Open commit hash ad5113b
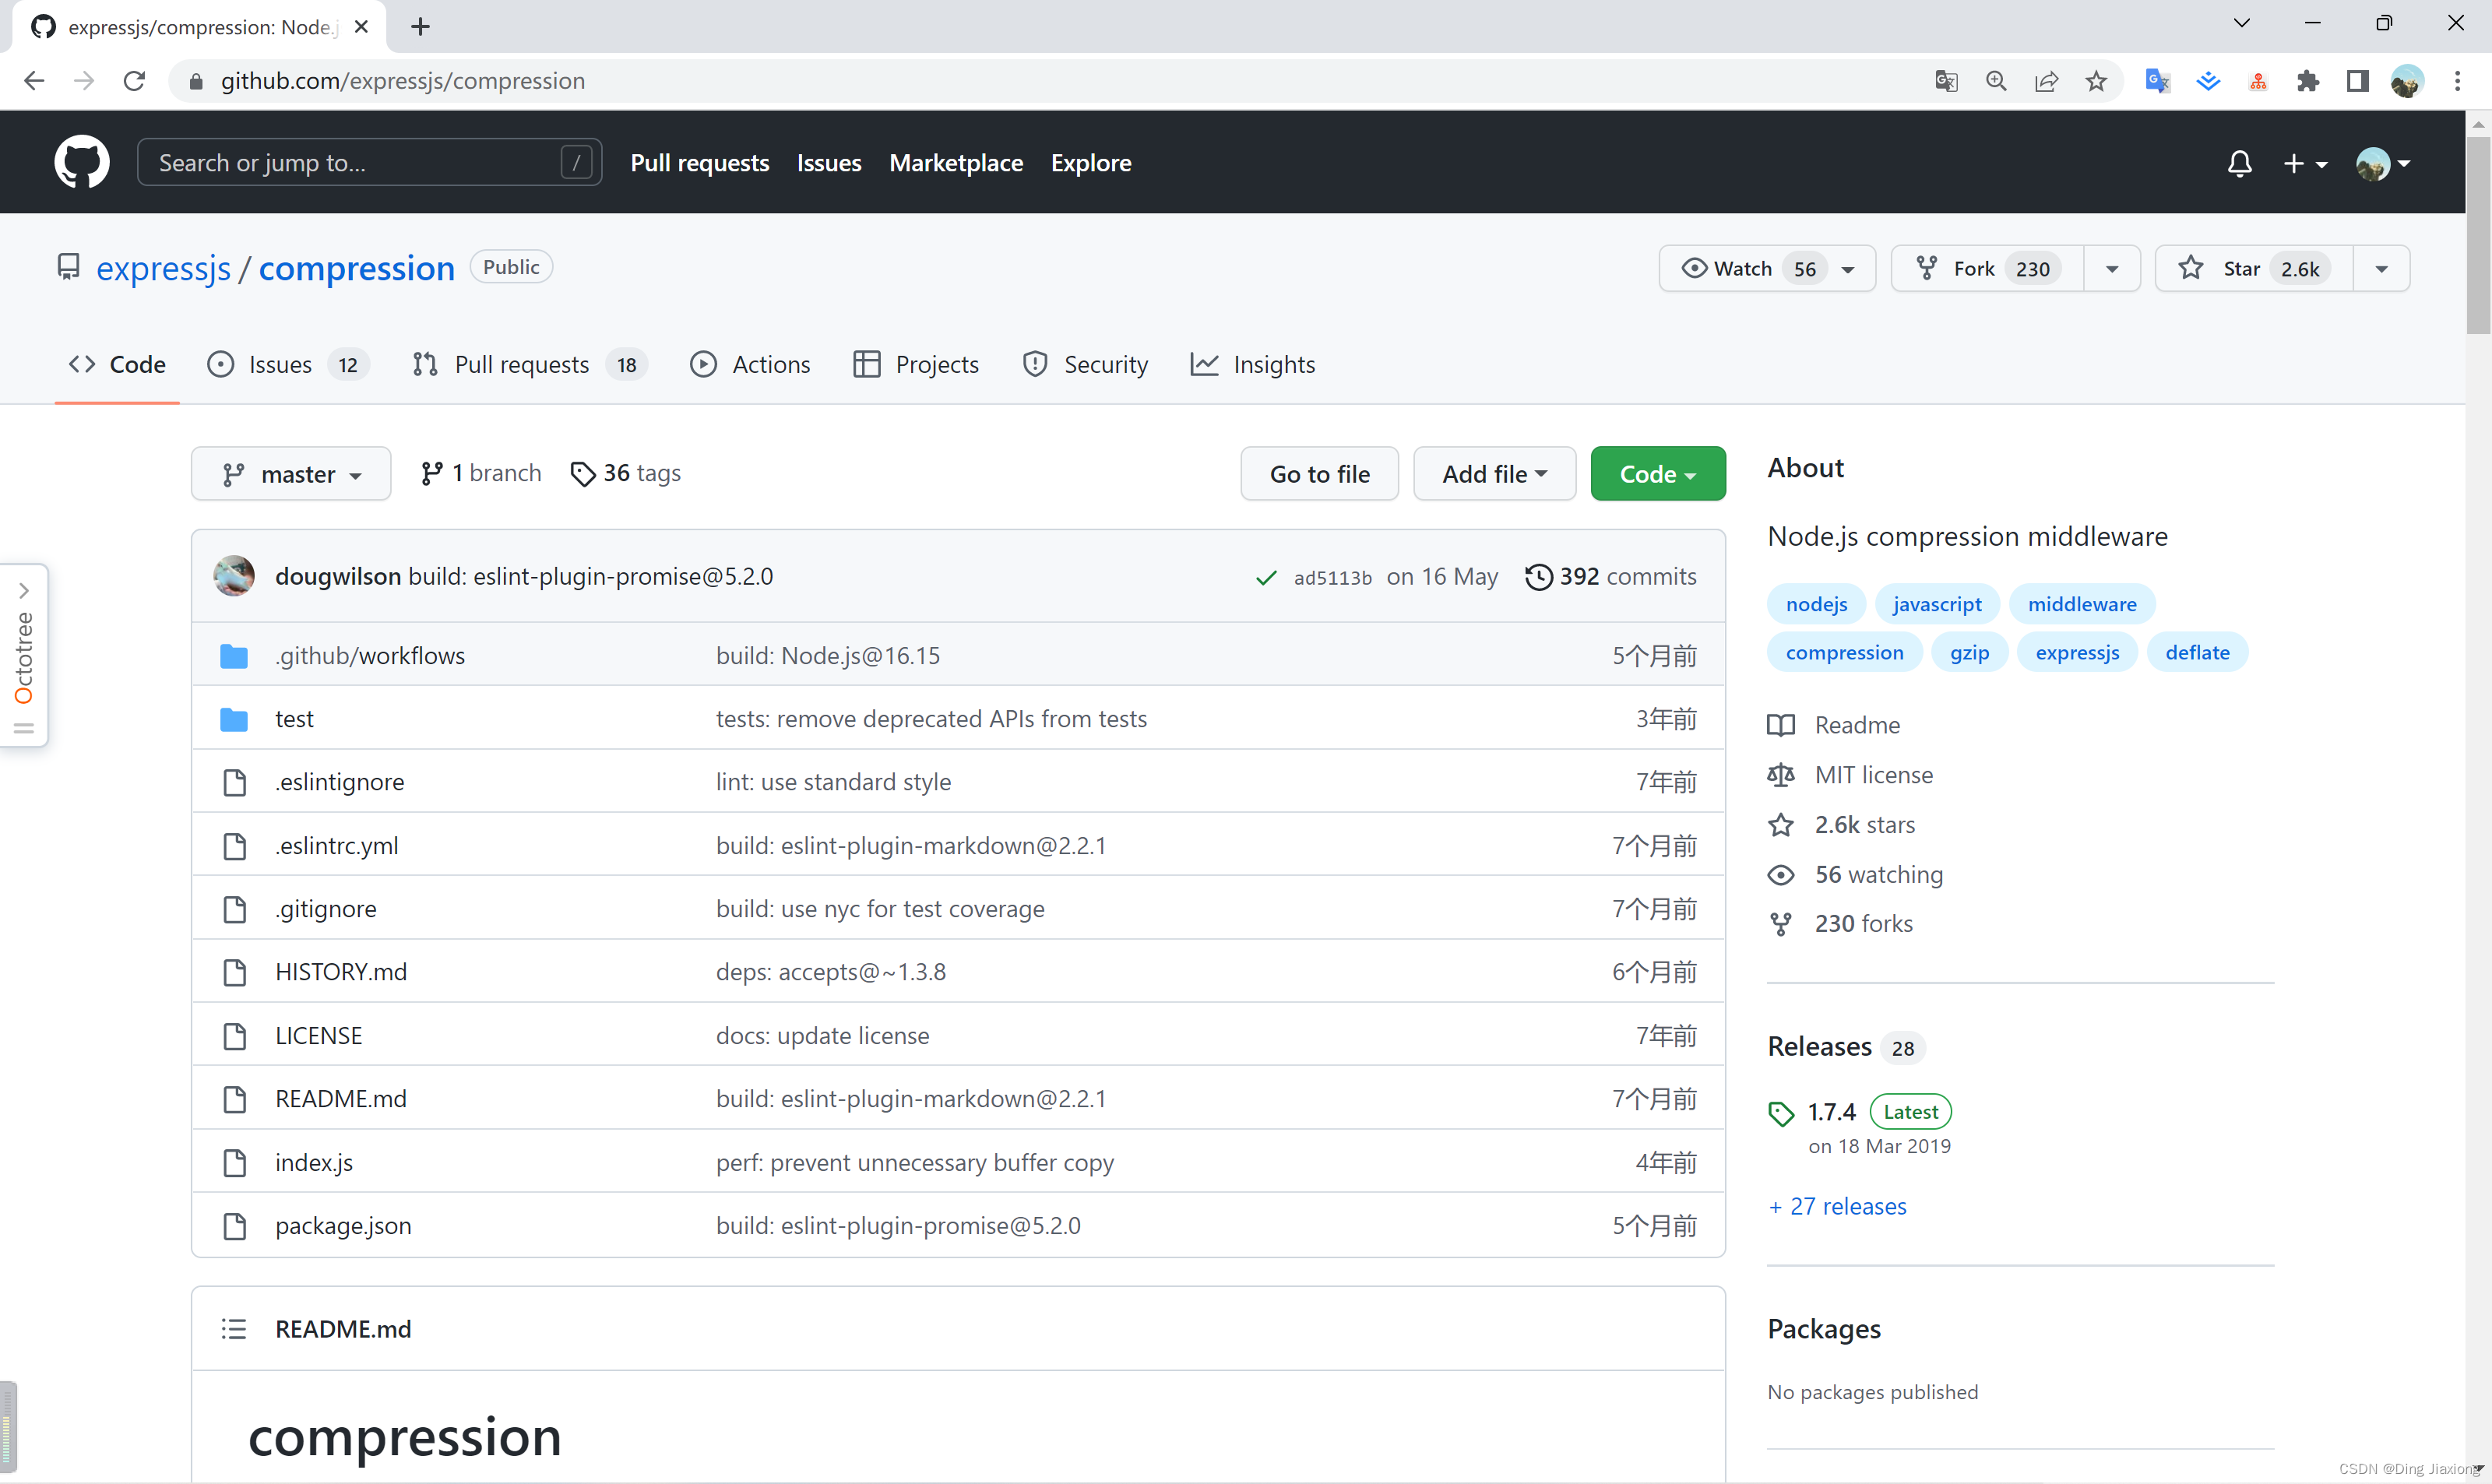This screenshot has width=2492, height=1484. coord(1332,577)
